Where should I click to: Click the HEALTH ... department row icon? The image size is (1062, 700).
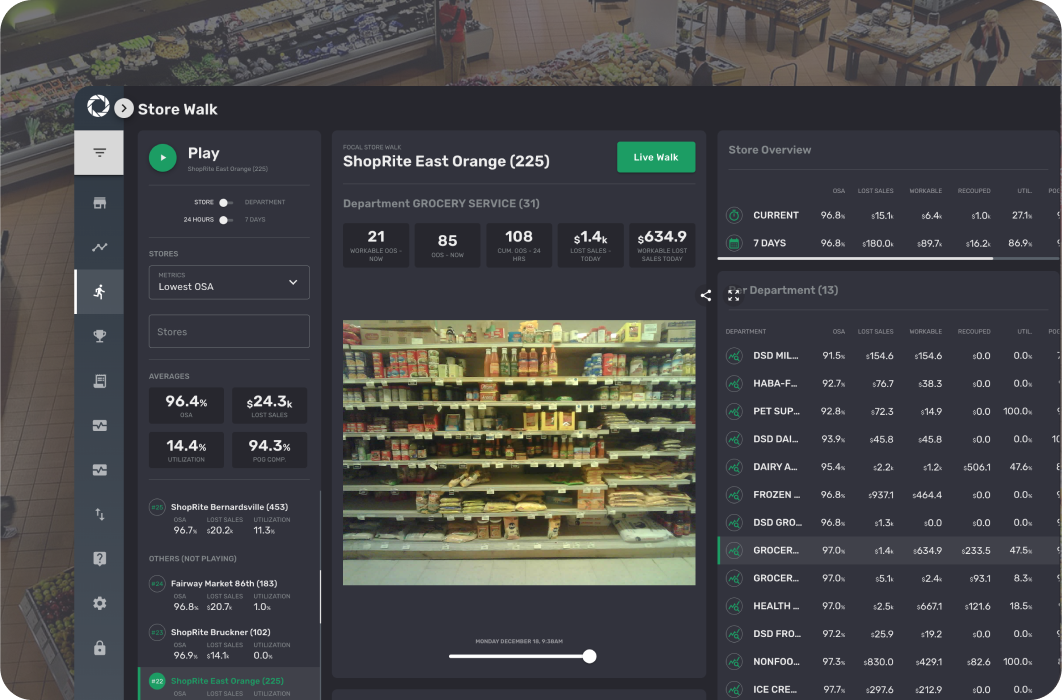[734, 606]
